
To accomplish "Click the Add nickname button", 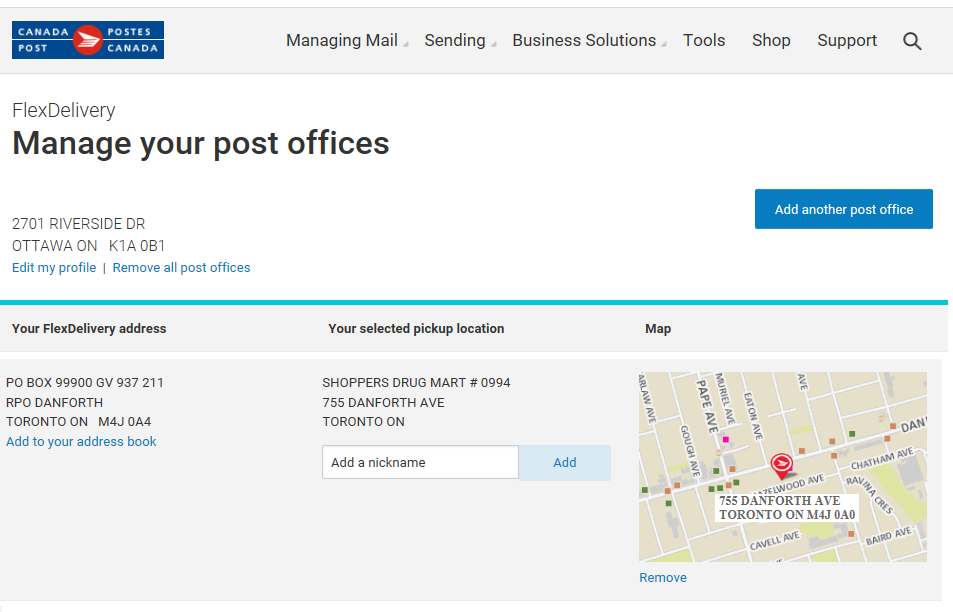I will point(565,462).
